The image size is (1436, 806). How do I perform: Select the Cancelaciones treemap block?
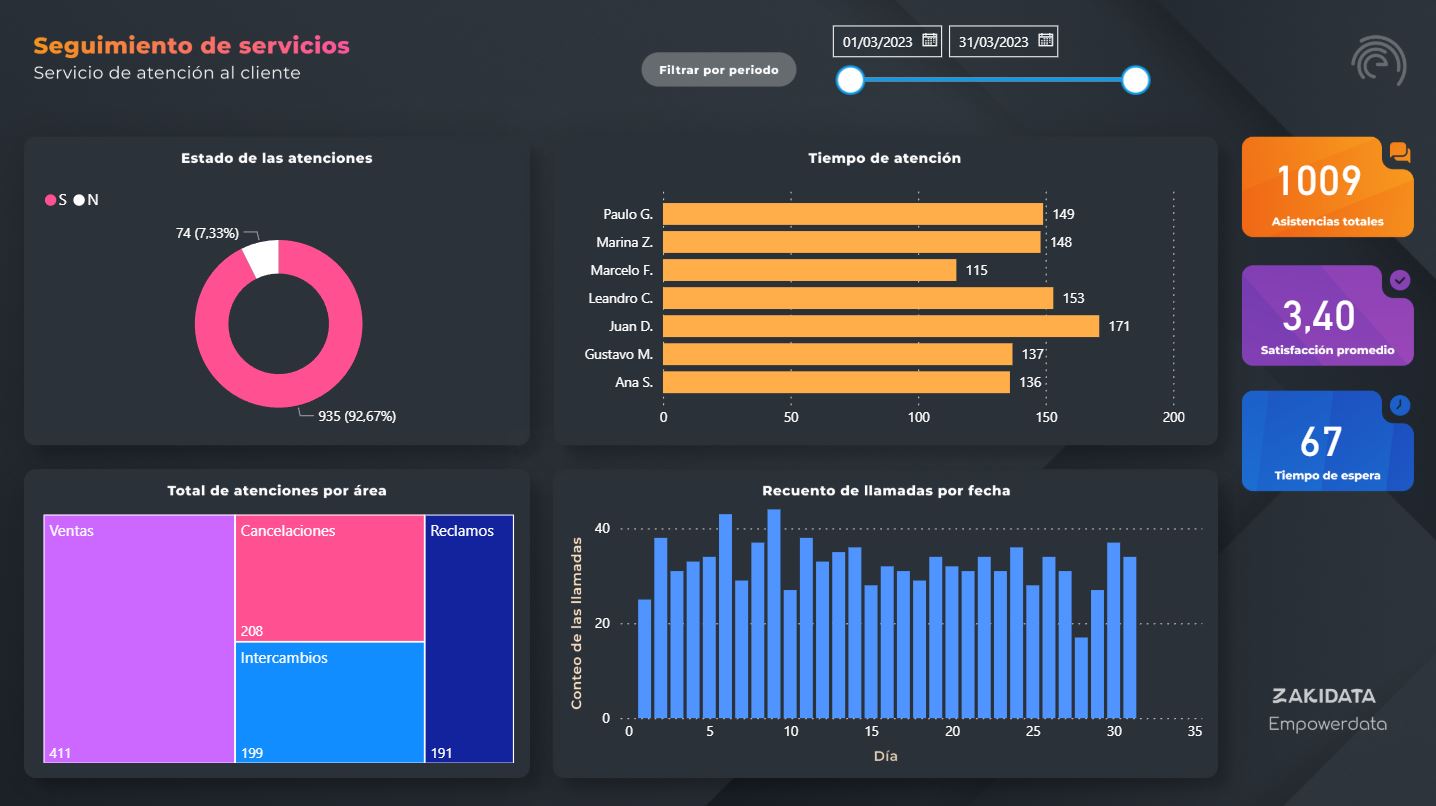coord(330,578)
